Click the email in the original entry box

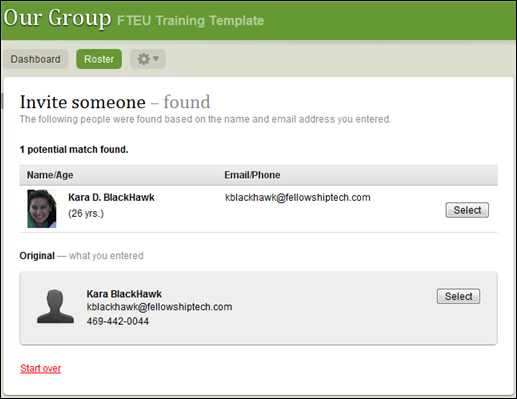pyautogui.click(x=159, y=307)
